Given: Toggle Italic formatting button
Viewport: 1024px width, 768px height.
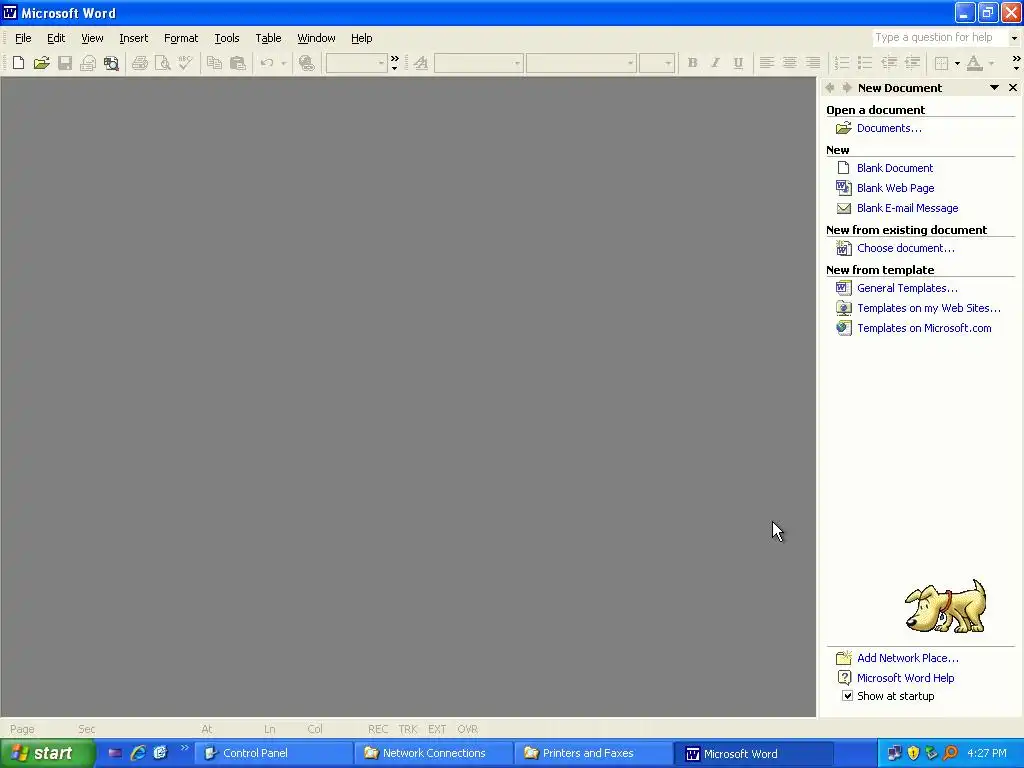Looking at the screenshot, I should point(715,63).
